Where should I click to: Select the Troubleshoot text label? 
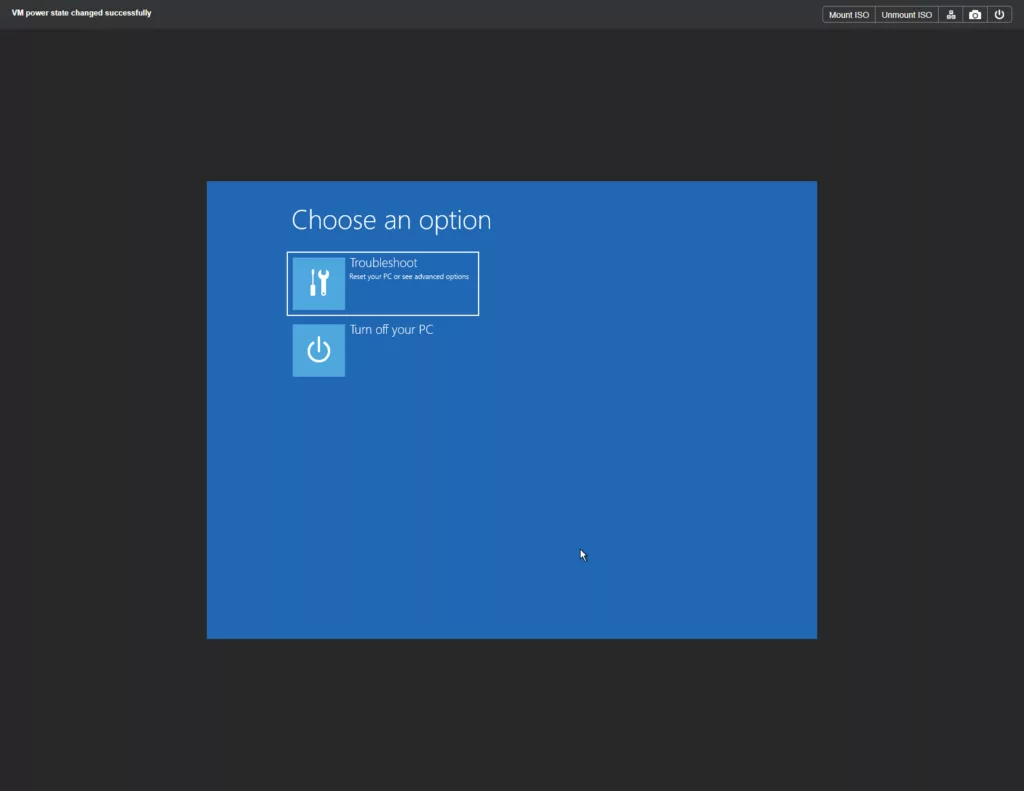point(383,263)
